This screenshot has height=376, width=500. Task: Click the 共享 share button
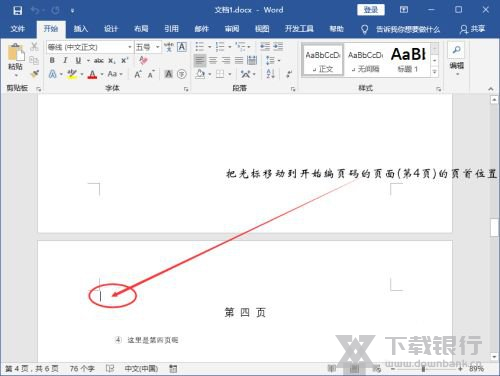coord(472,29)
